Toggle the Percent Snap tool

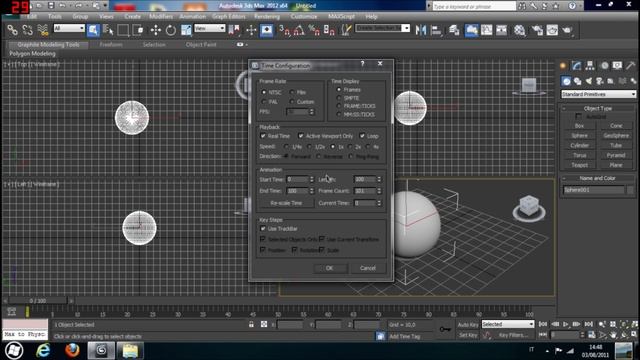point(314,30)
